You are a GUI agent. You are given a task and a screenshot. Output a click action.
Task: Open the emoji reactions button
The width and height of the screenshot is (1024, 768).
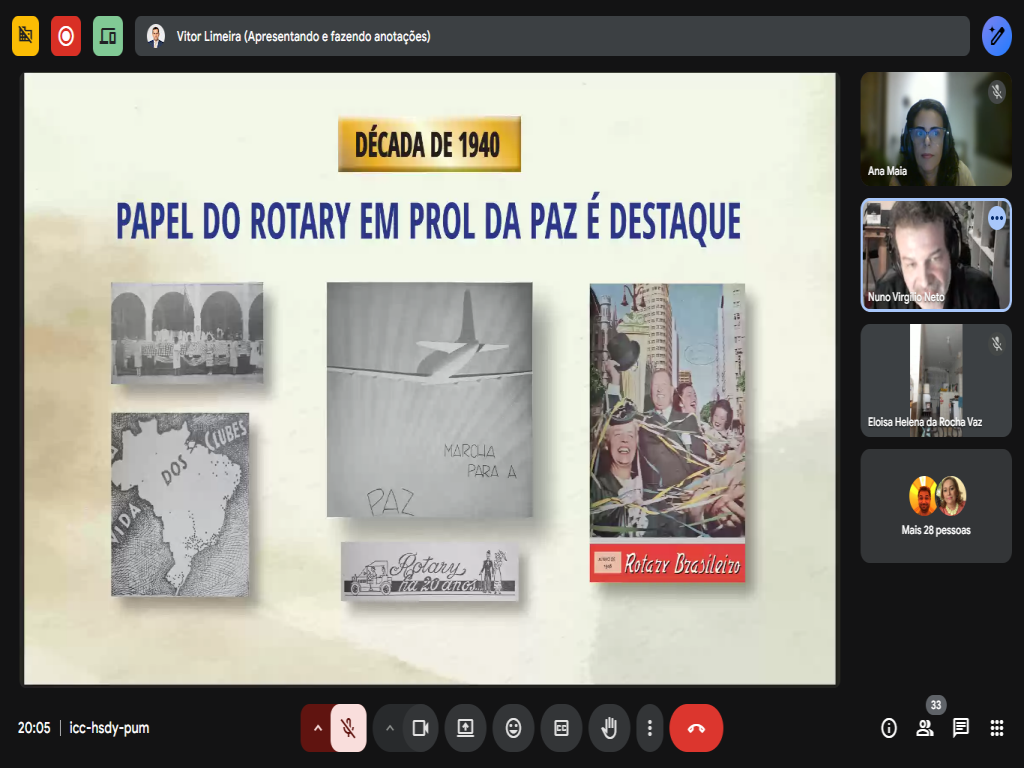(513, 728)
